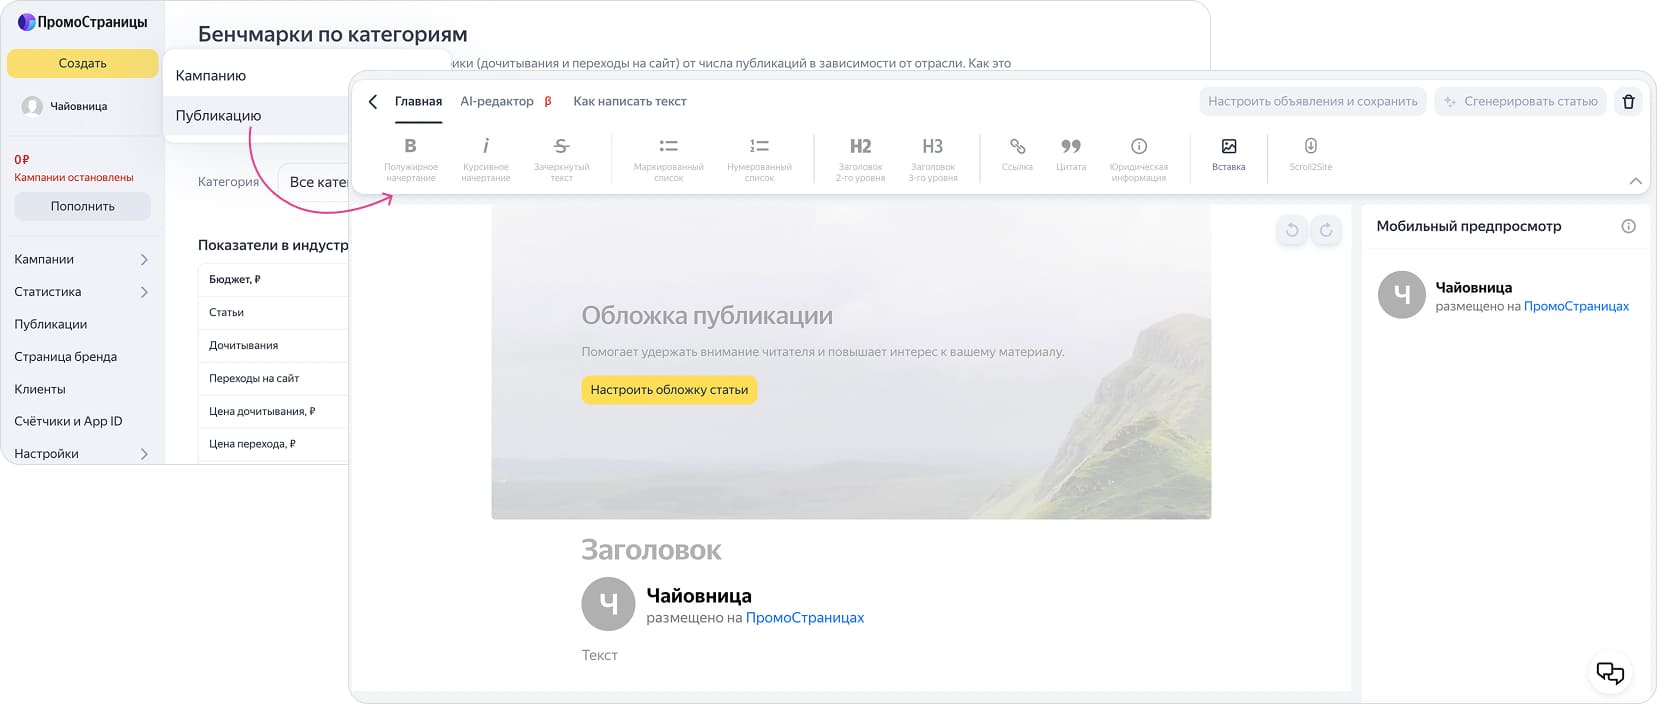Follow ПромоСтраницах link under article author
The width and height of the screenshot is (1657, 704).
pos(805,618)
